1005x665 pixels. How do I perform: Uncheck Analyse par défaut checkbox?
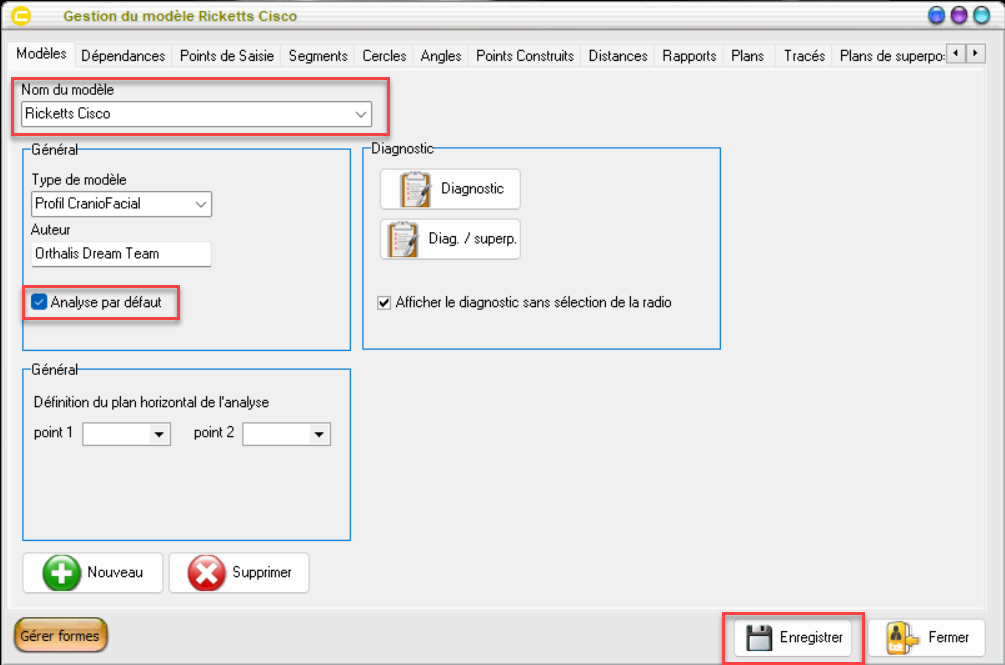[x=40, y=301]
